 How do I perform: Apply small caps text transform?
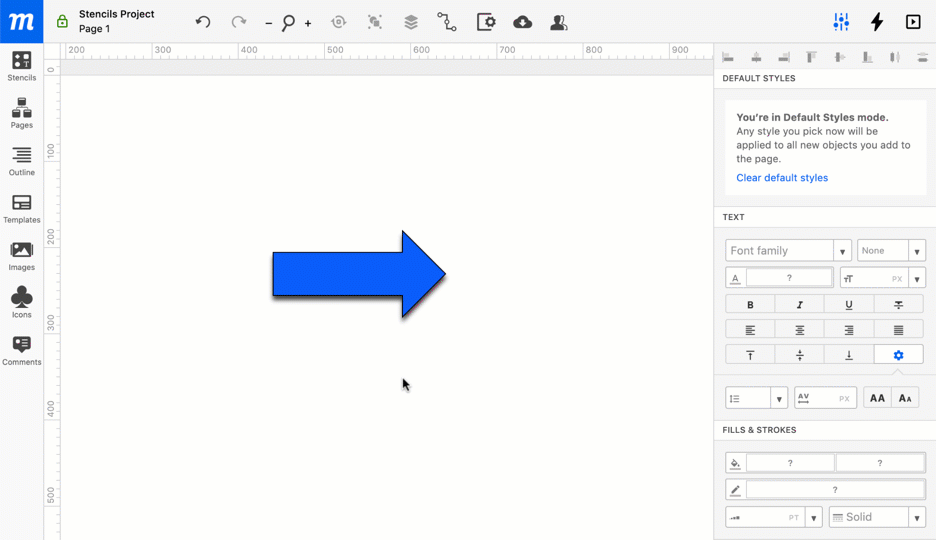pos(905,398)
